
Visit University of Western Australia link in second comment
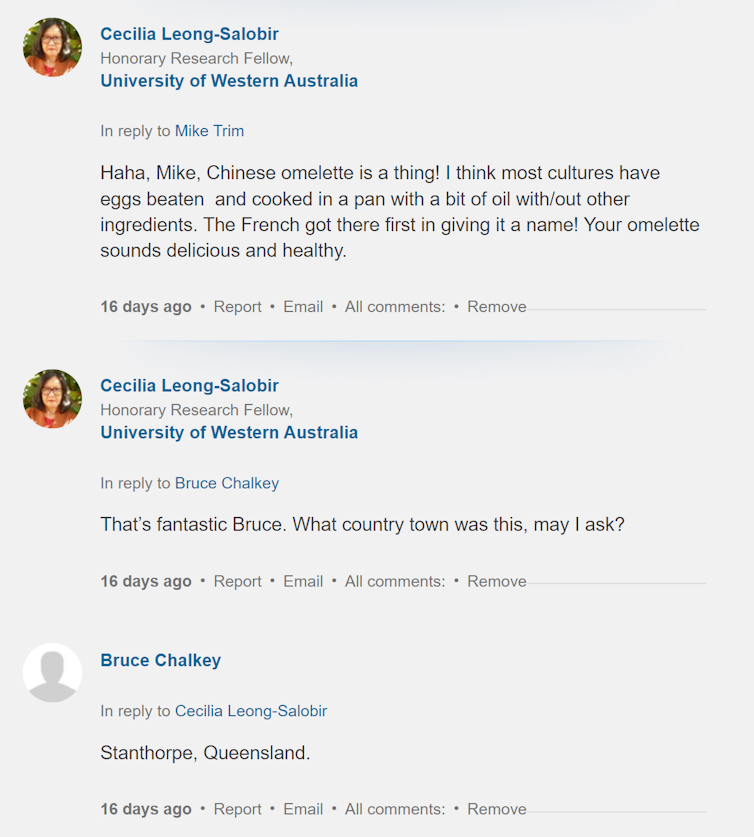click(229, 432)
